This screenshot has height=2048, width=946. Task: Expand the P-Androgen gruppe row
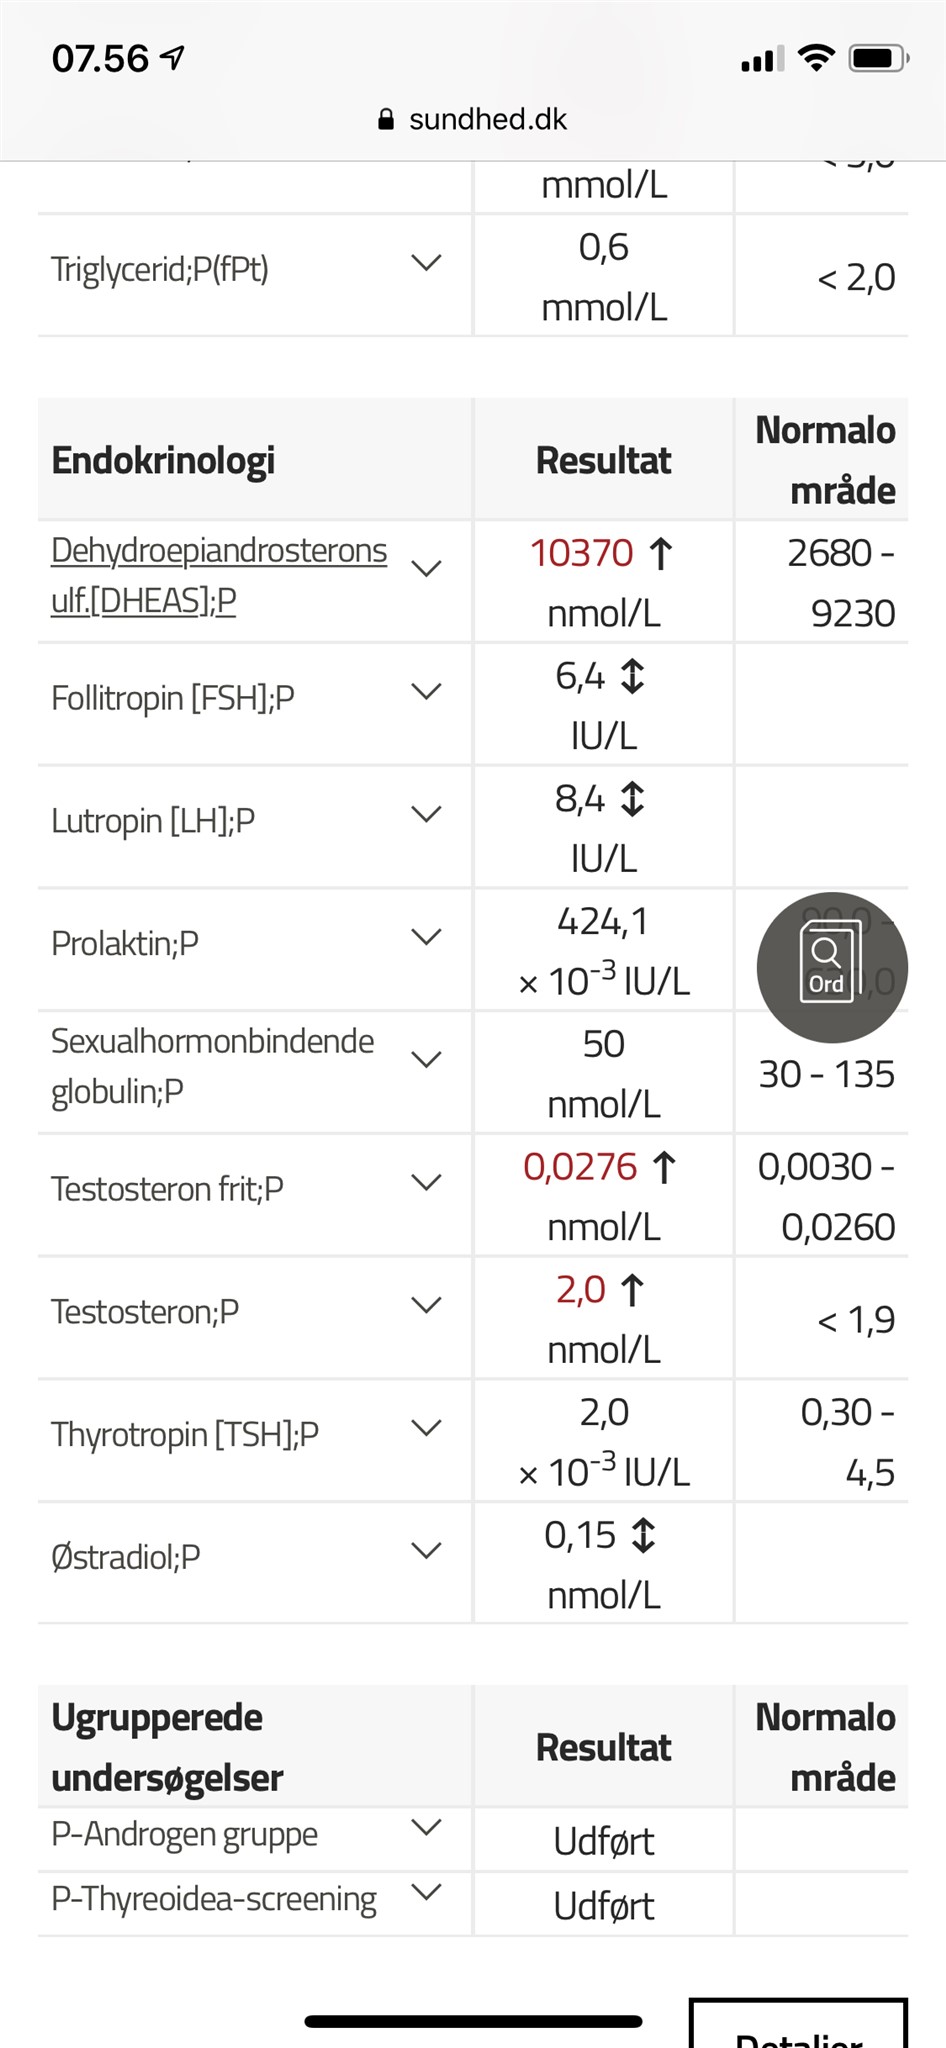(427, 1828)
